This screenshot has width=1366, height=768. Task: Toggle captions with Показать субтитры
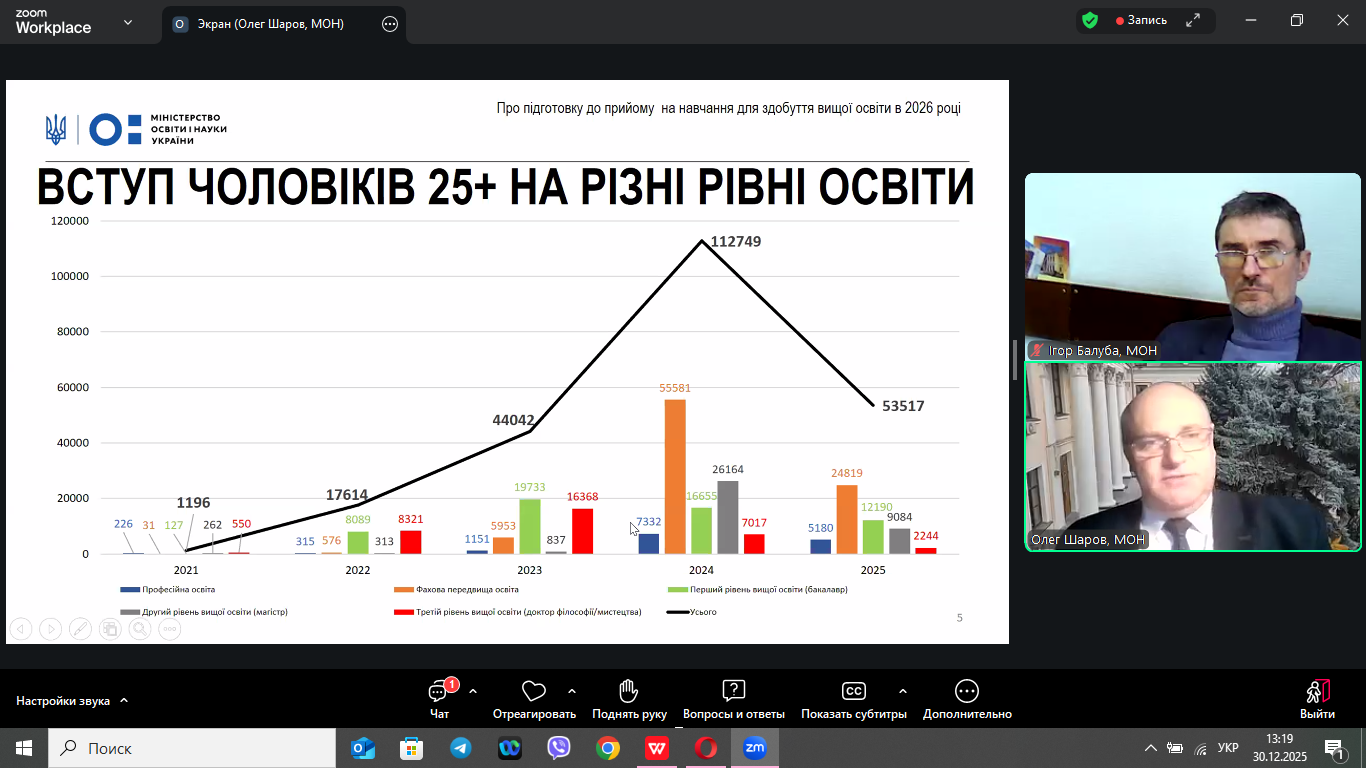(854, 700)
